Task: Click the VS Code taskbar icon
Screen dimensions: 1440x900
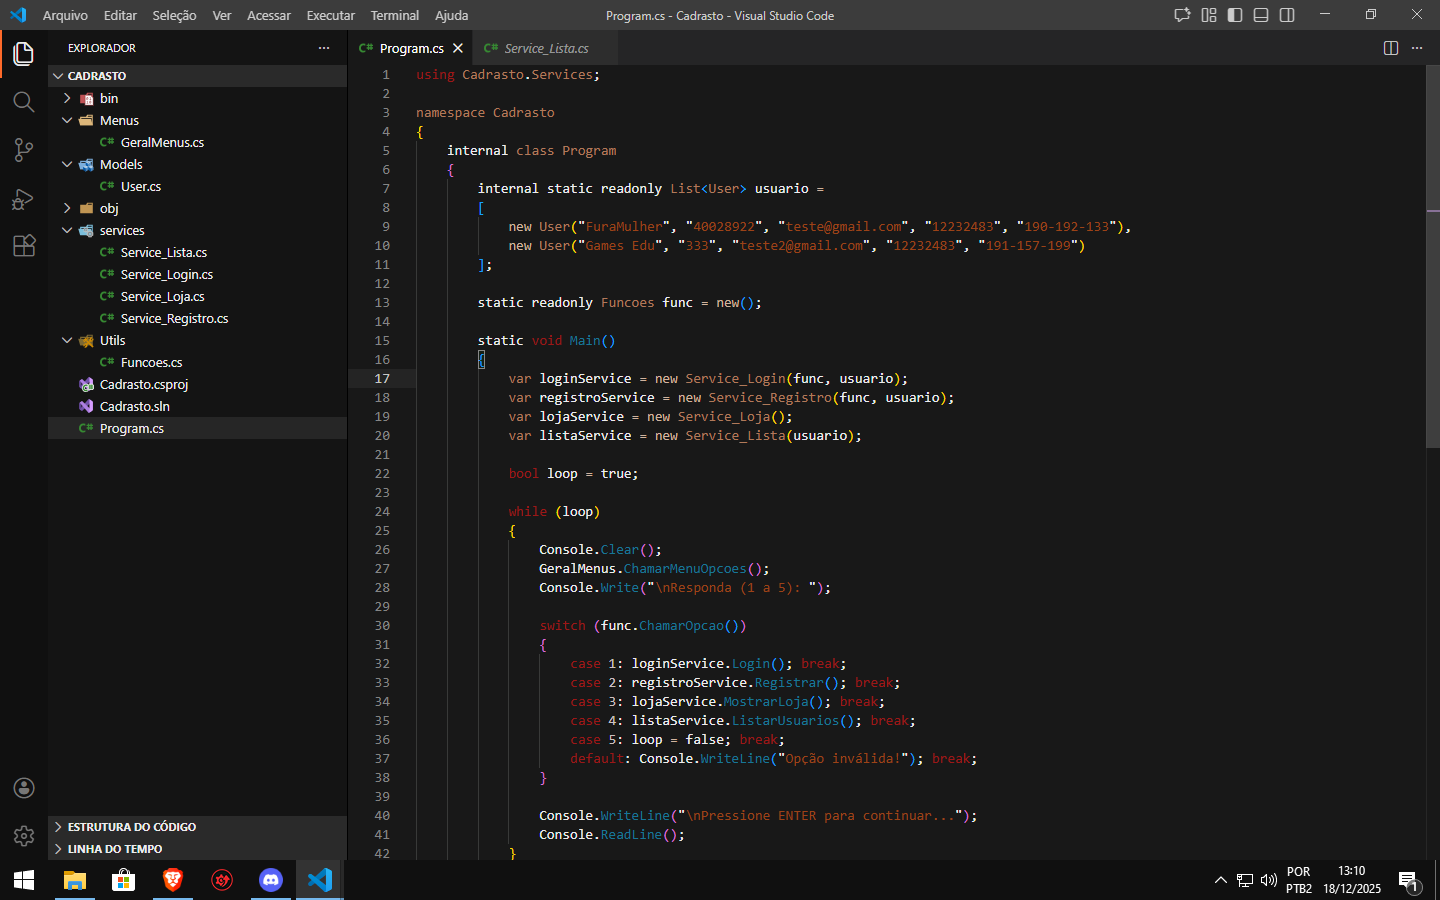Action: [x=319, y=880]
